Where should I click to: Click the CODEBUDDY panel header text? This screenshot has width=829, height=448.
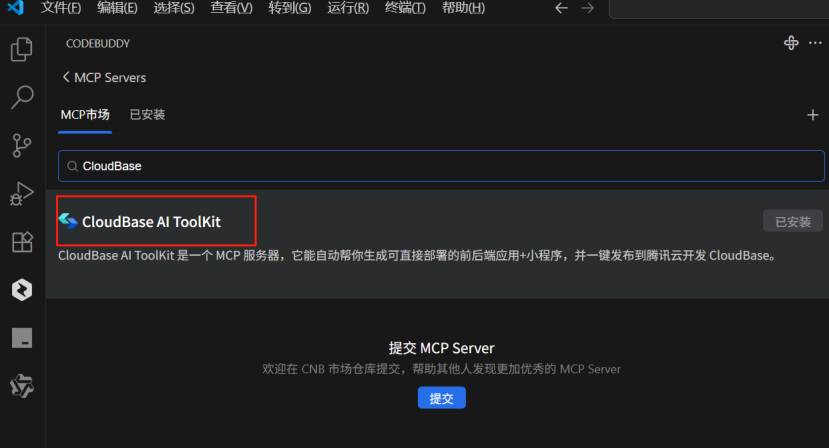point(98,44)
